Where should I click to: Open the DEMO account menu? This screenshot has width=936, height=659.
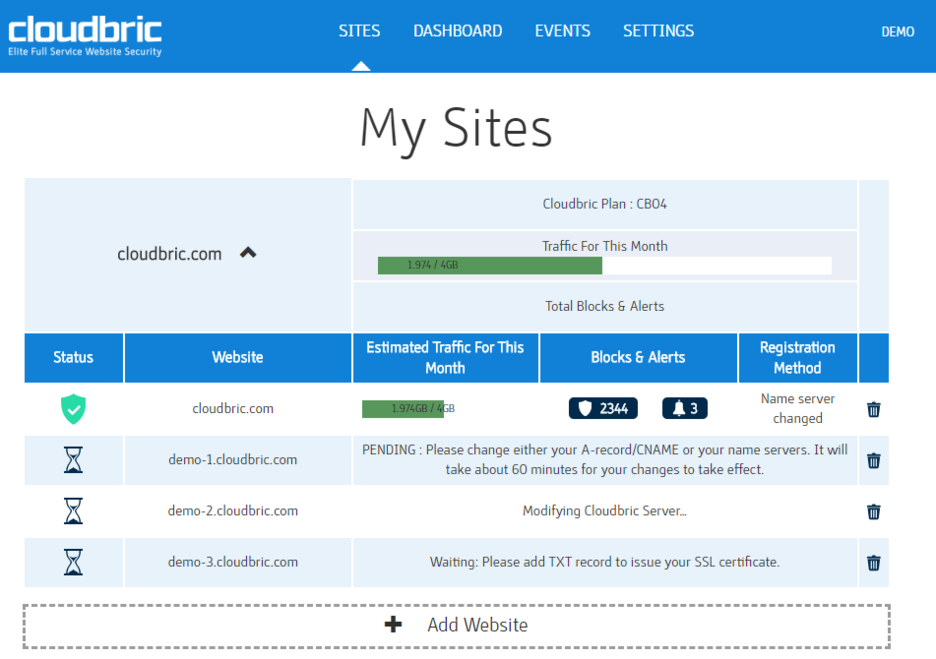[x=898, y=32]
